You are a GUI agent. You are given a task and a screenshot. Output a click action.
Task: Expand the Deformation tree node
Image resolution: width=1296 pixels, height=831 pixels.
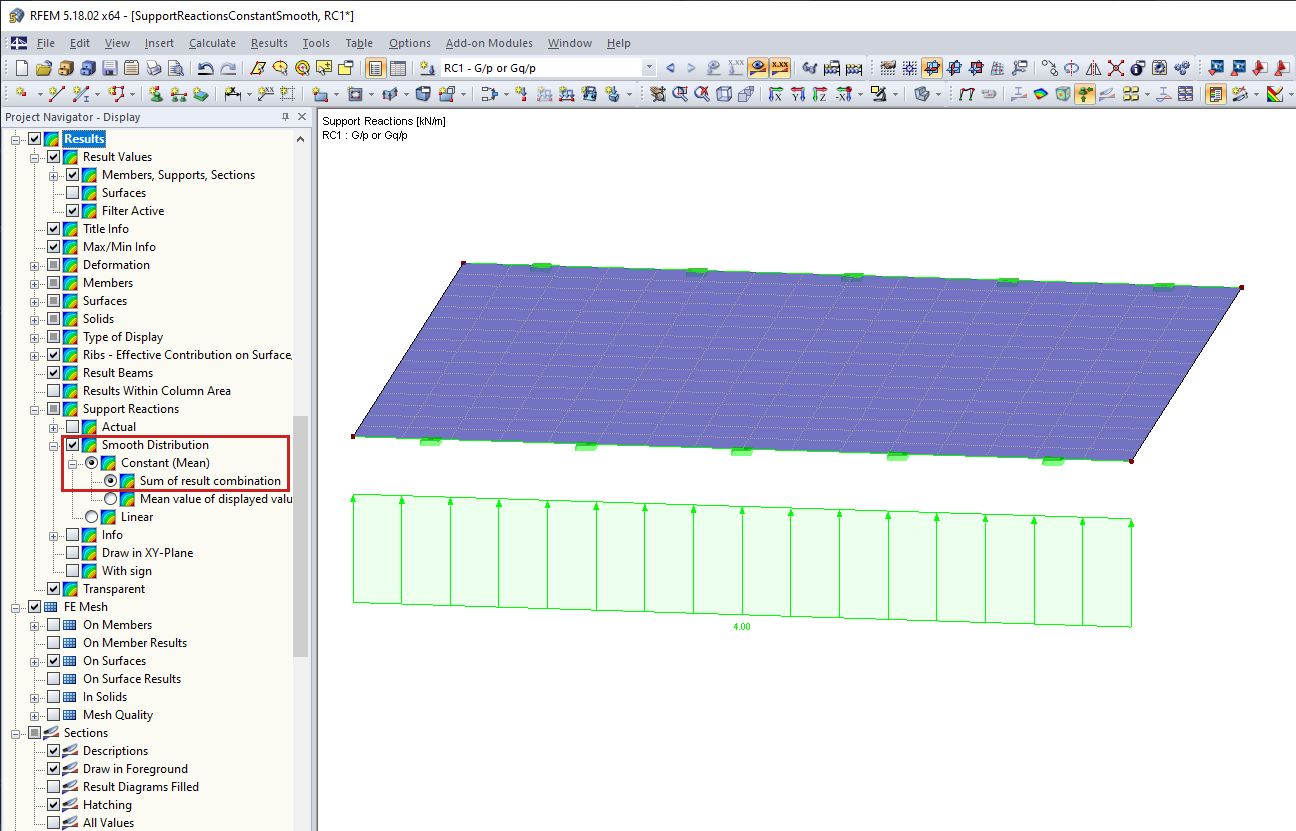coord(35,265)
